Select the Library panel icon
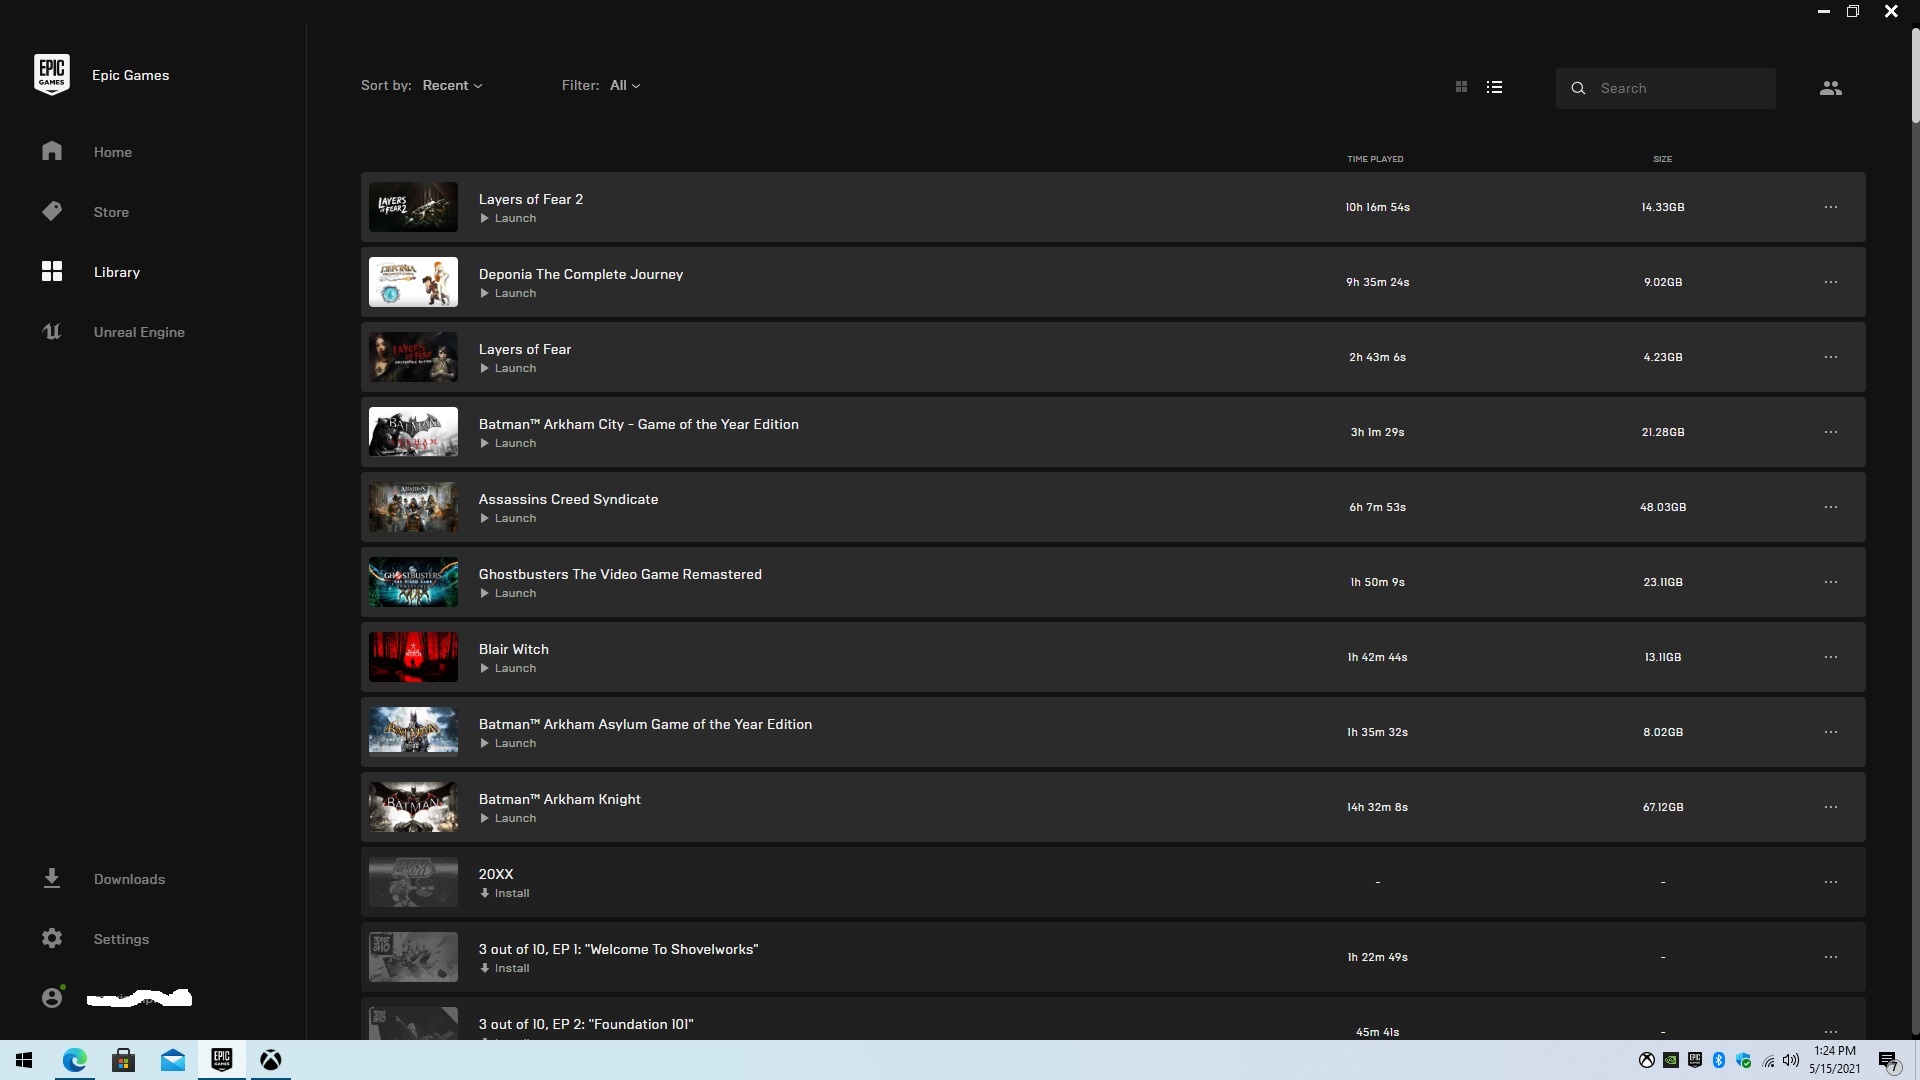 pos(53,272)
